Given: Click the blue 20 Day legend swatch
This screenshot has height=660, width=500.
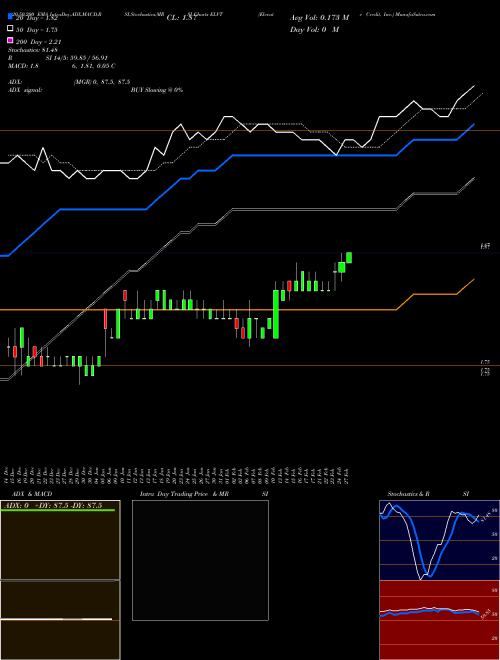Looking at the screenshot, I should click(x=10, y=17).
